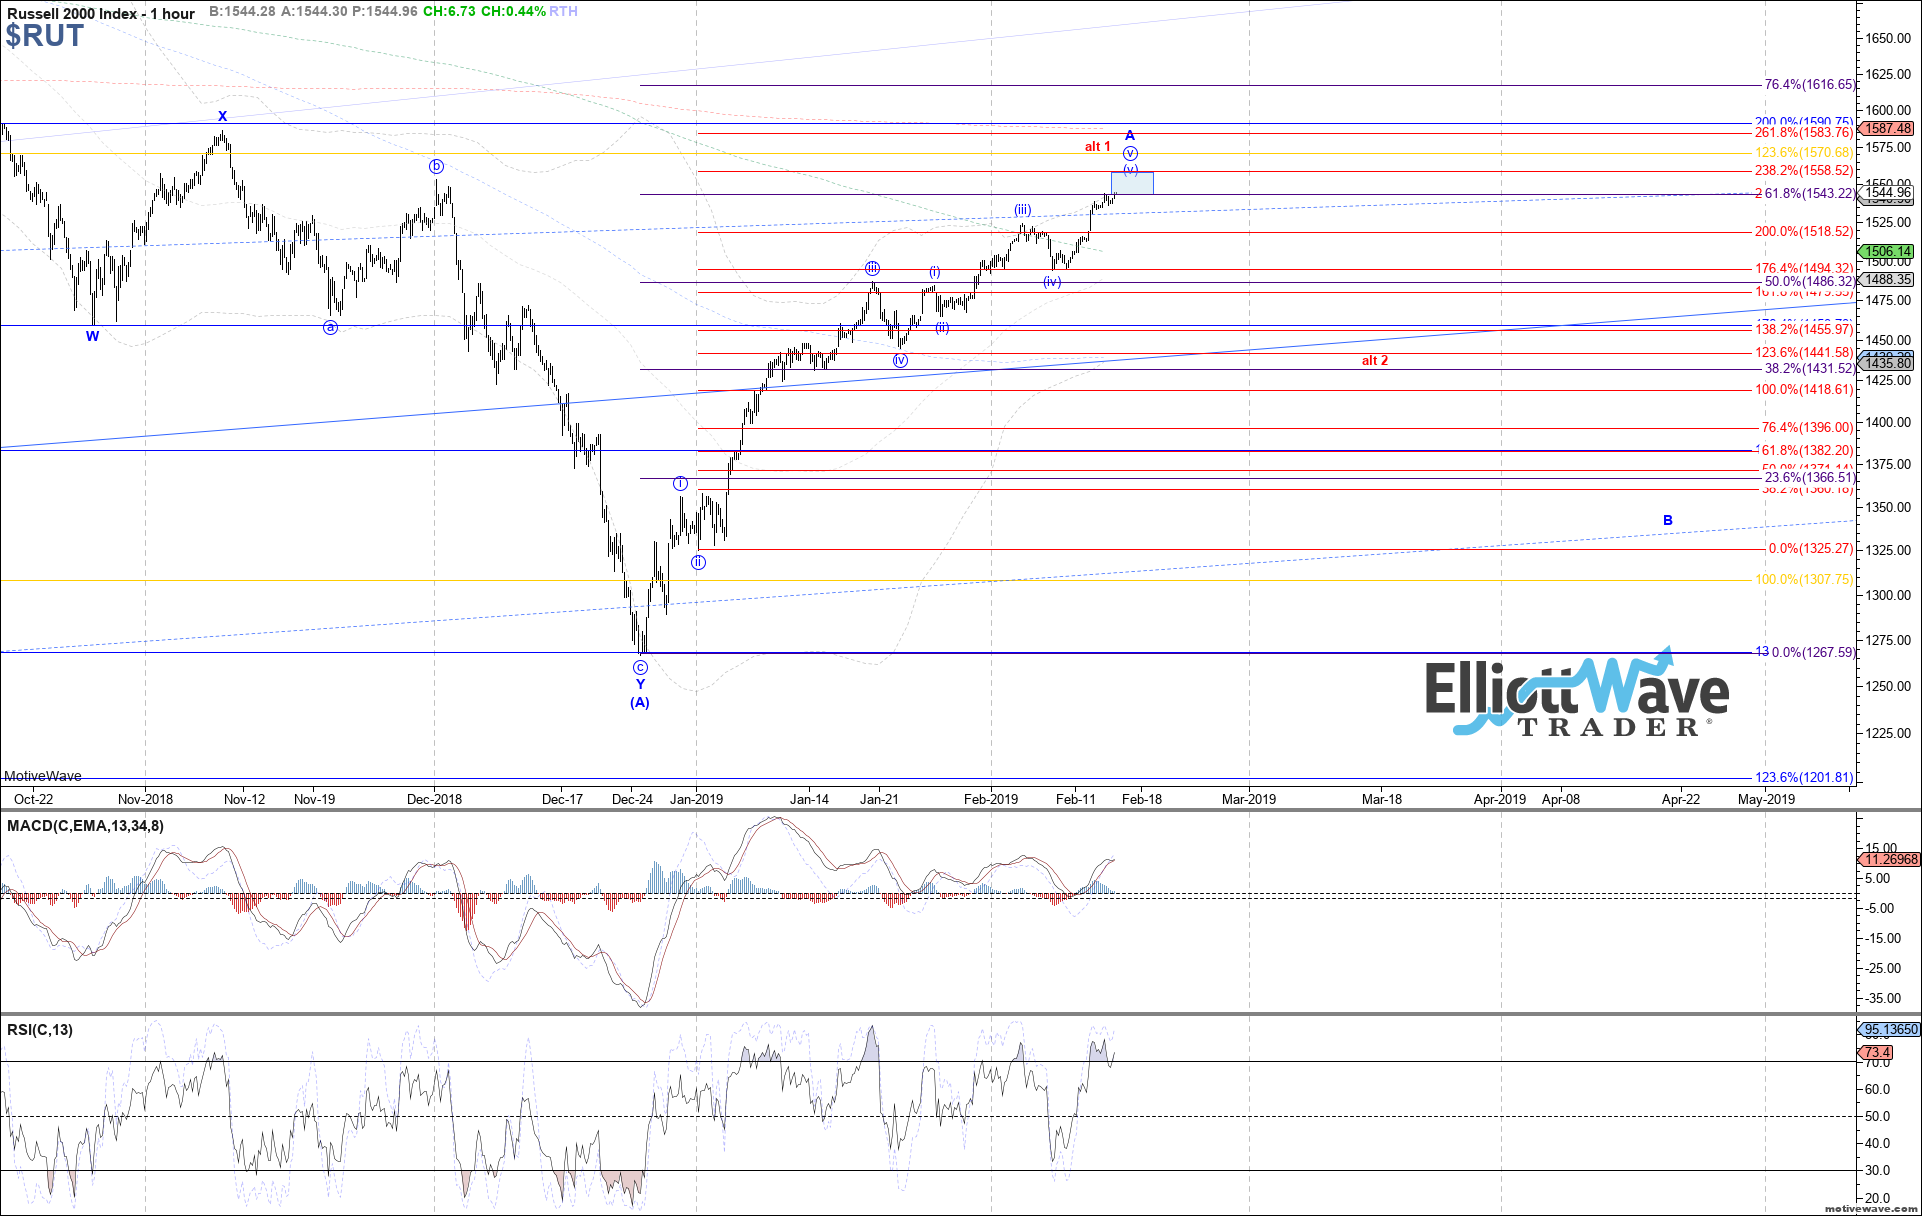Viewport: 1922px width, 1216px height.
Task: Click the 100.0%(1307.75) yellow Fibonacci label
Action: [1804, 580]
